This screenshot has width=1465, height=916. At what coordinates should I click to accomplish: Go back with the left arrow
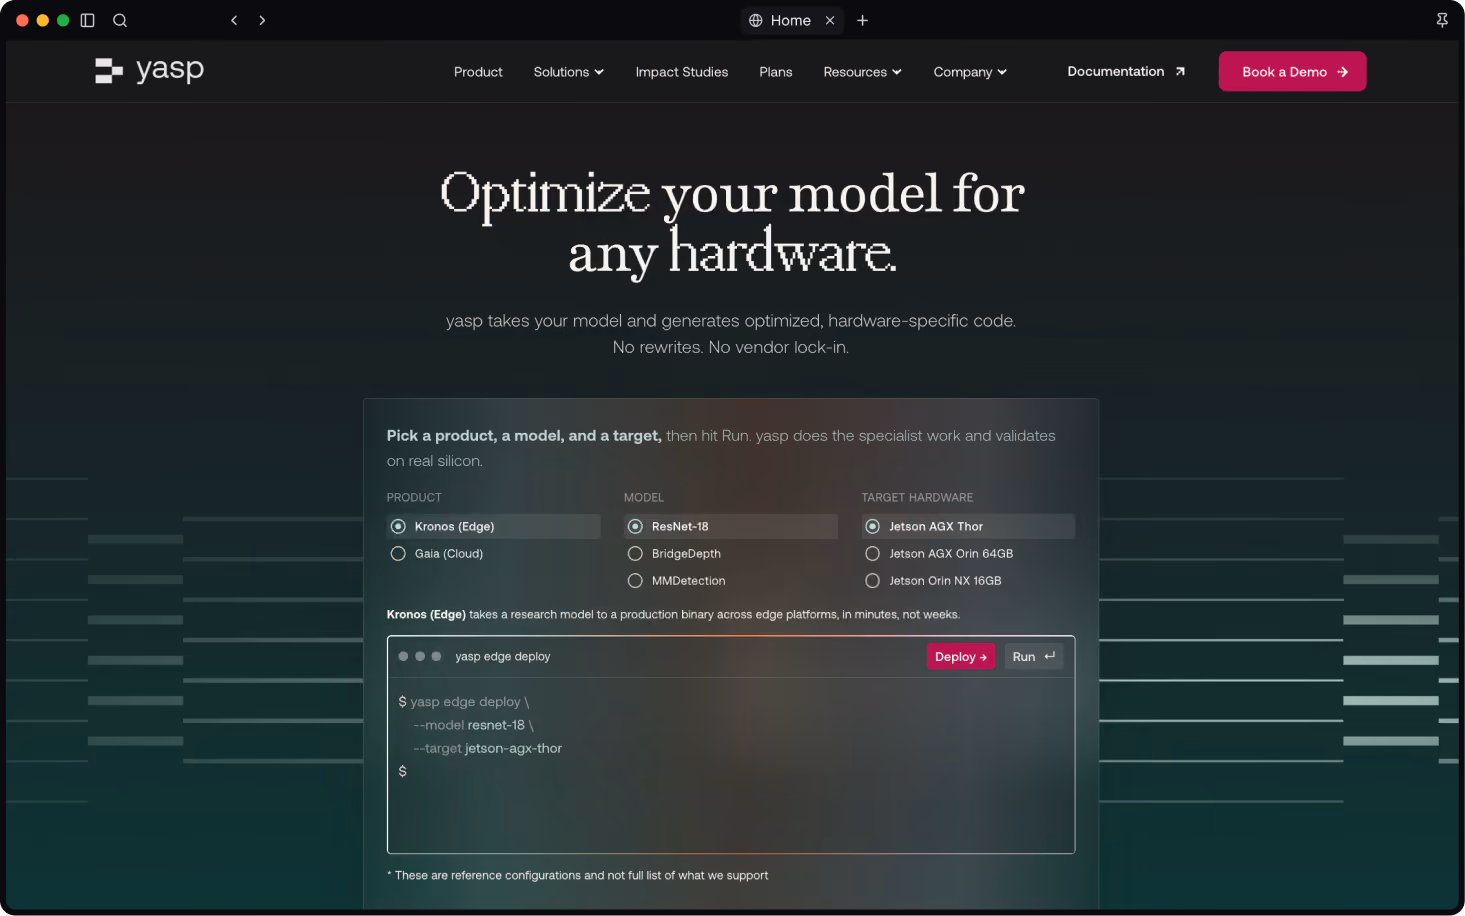[234, 20]
